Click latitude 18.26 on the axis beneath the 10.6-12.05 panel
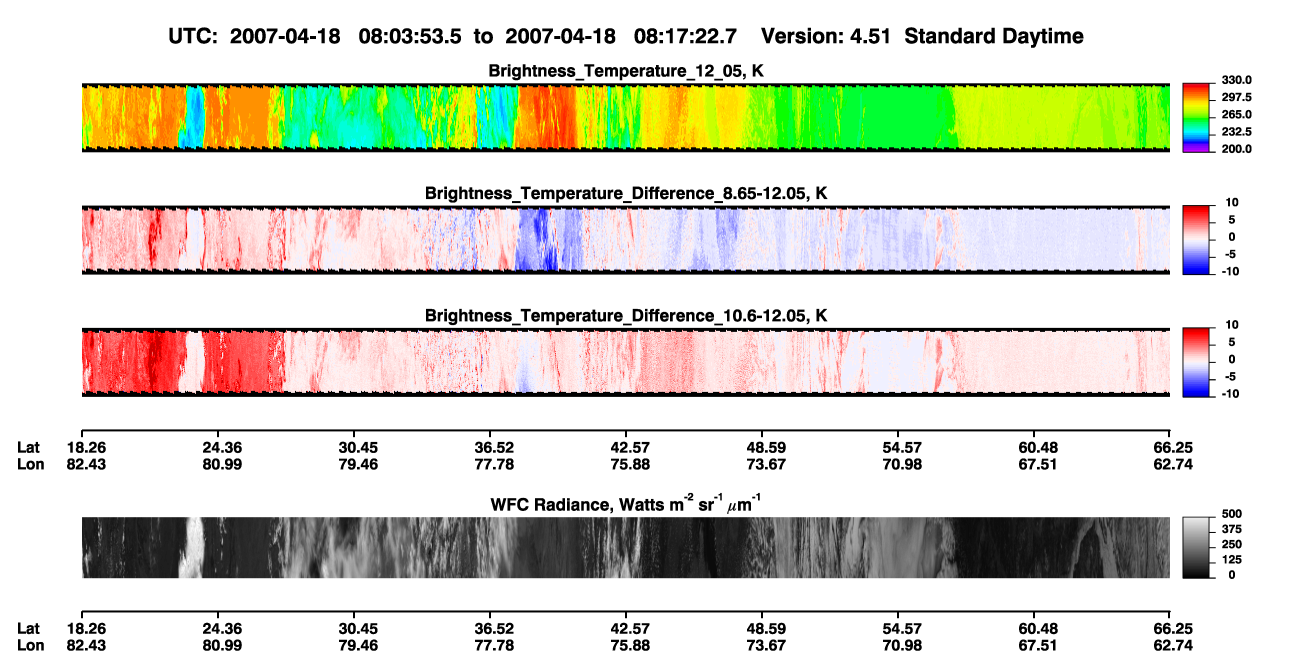Viewport: 1300px width, 667px height. [x=81, y=447]
